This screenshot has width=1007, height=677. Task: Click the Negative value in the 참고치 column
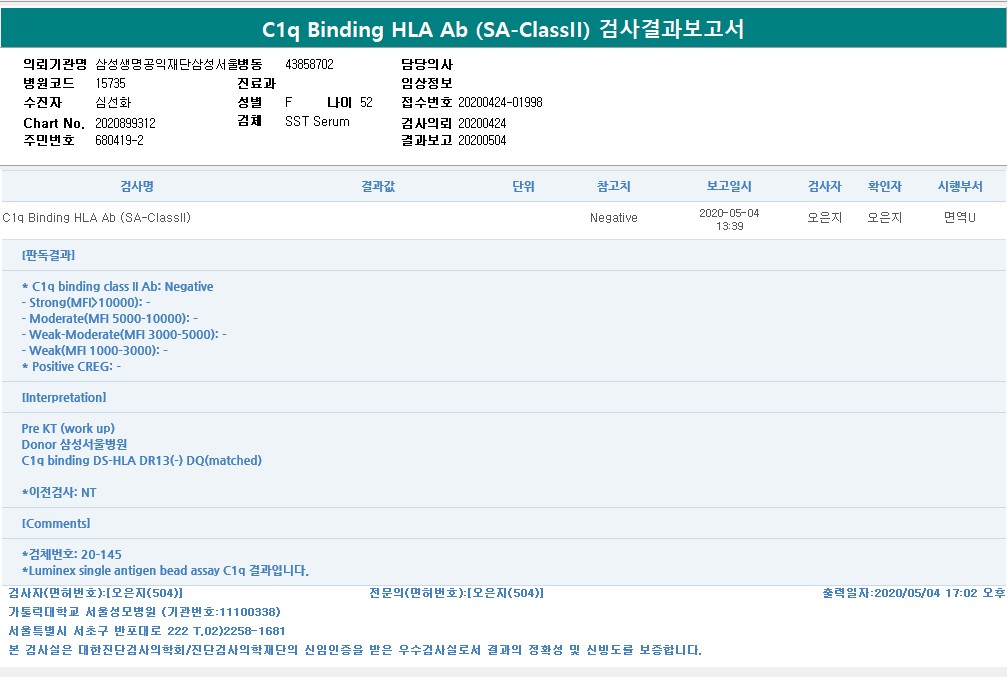(x=613, y=218)
